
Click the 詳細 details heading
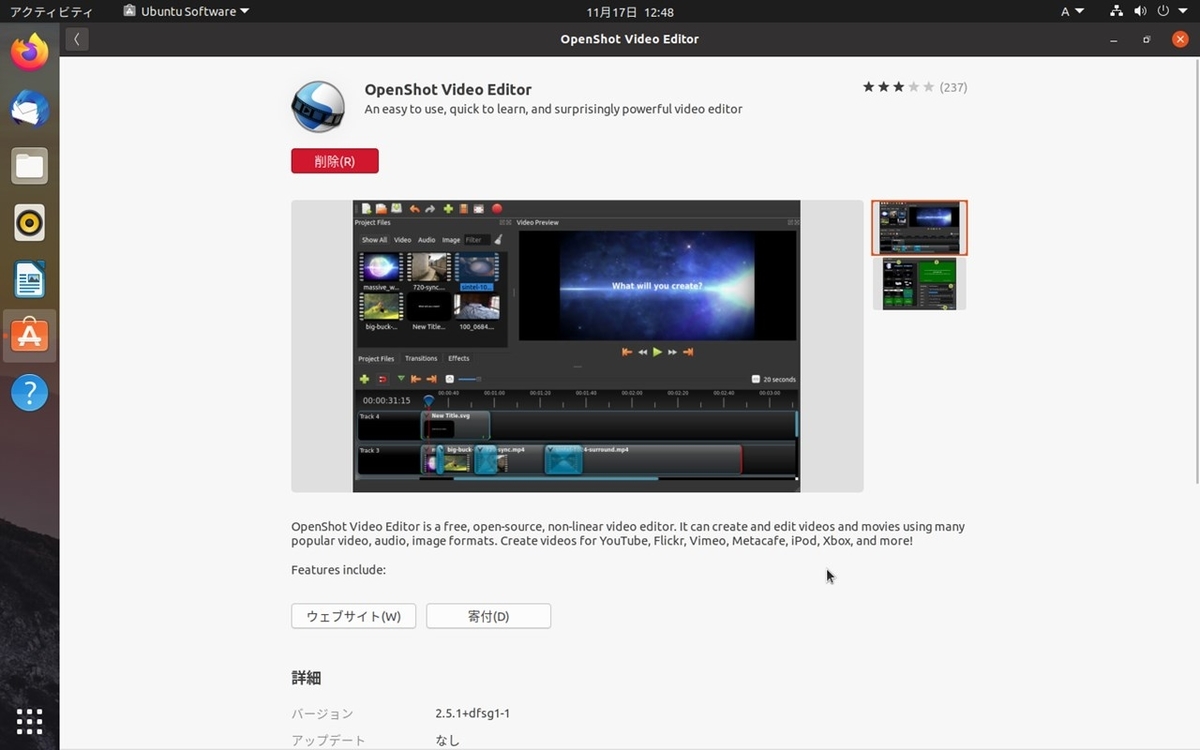306,678
